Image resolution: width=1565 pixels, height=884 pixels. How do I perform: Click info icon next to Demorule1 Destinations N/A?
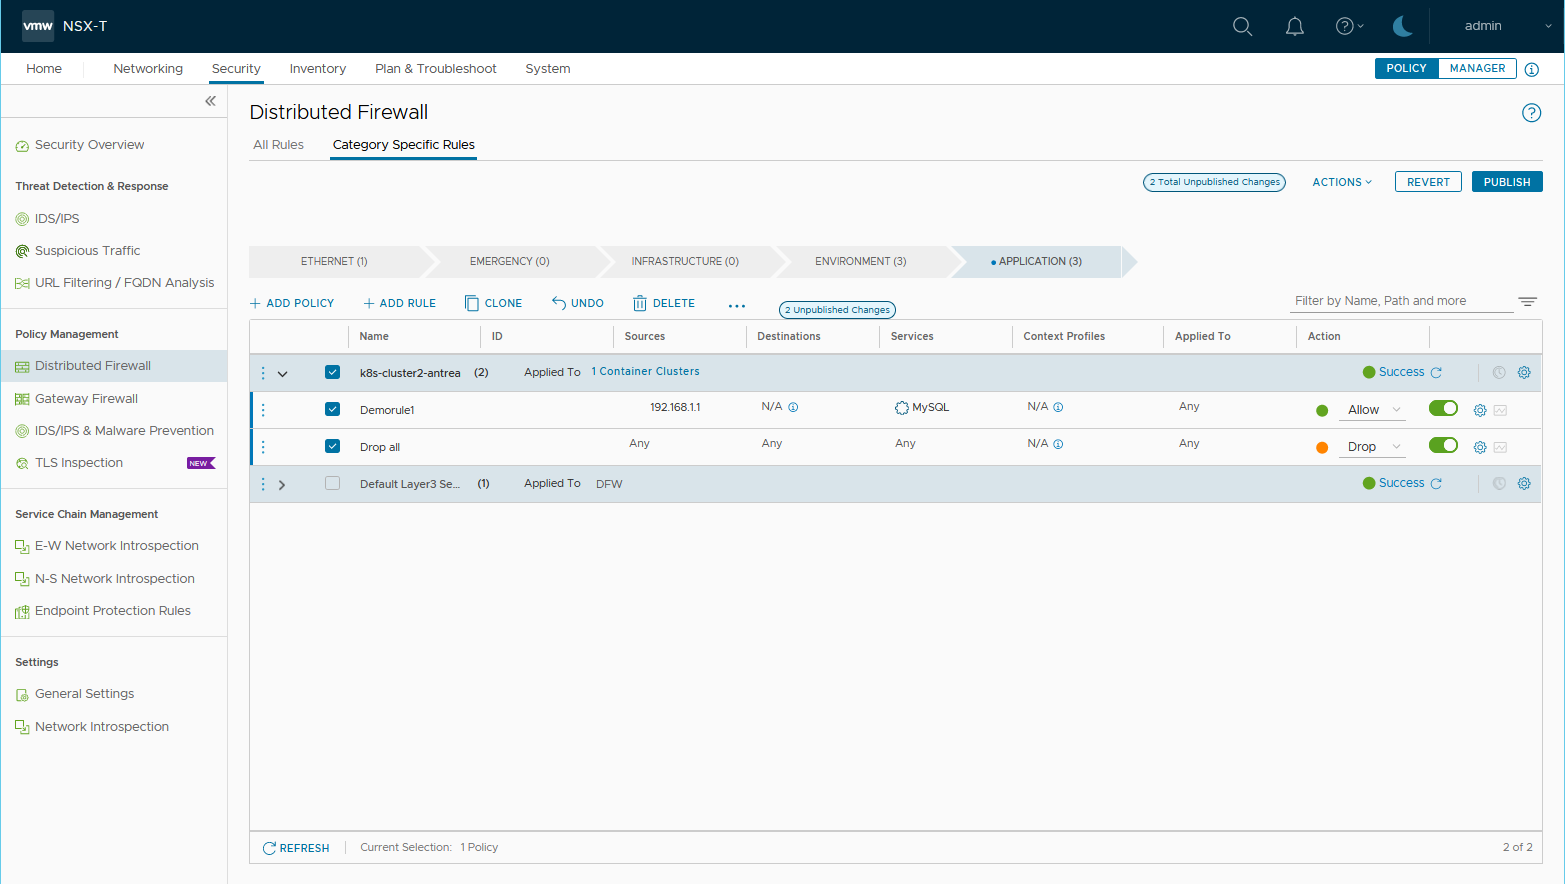(793, 407)
